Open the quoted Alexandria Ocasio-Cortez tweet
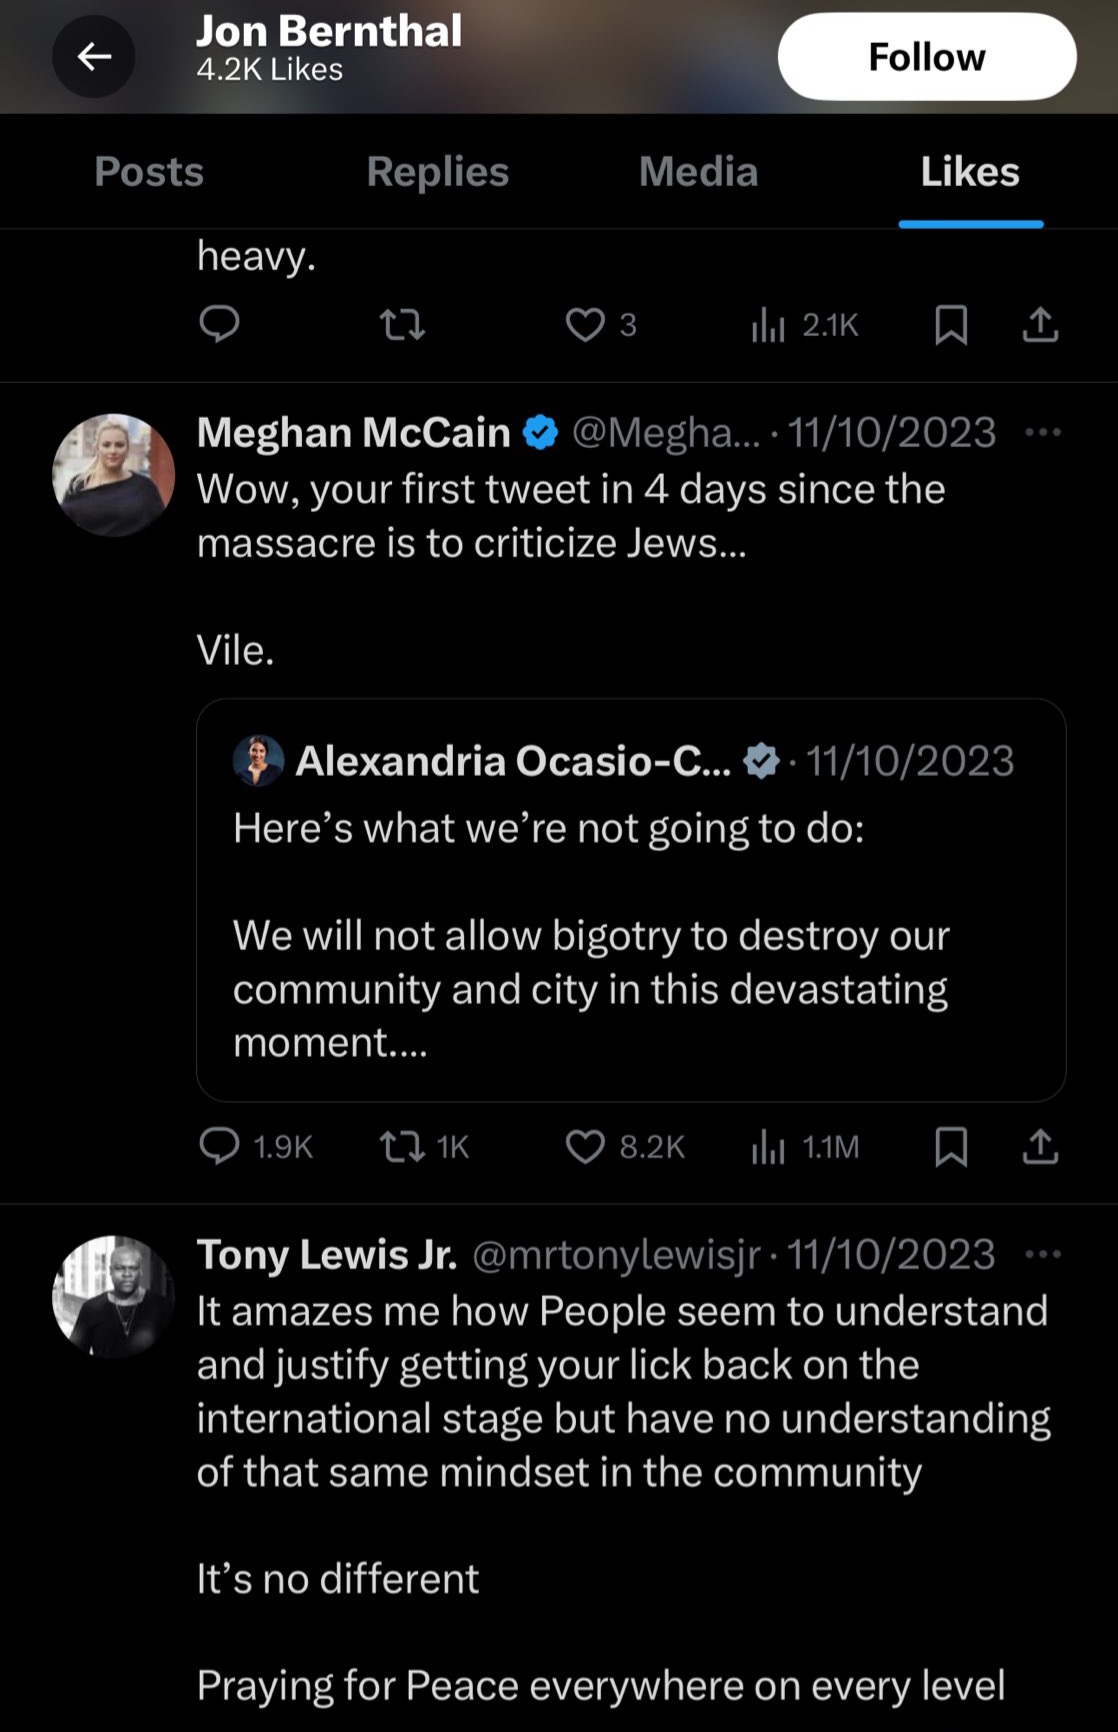 click(631, 900)
